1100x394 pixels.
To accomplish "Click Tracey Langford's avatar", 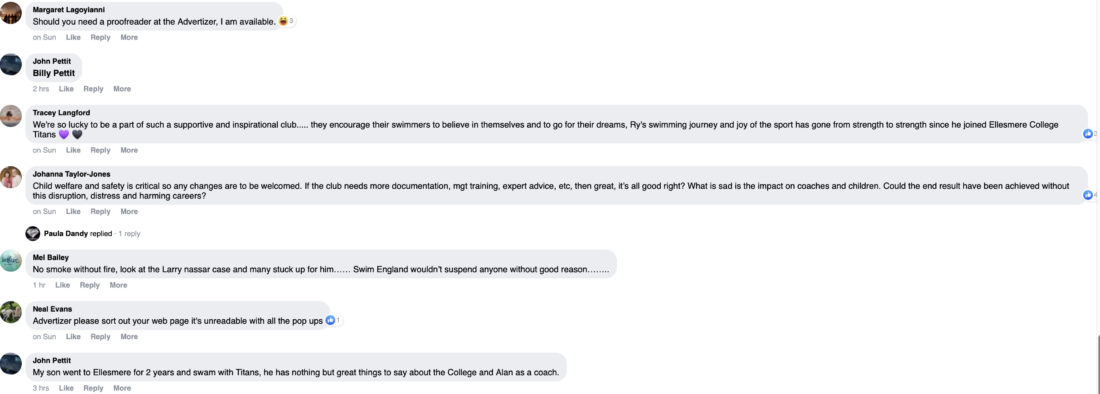I will pos(11,116).
